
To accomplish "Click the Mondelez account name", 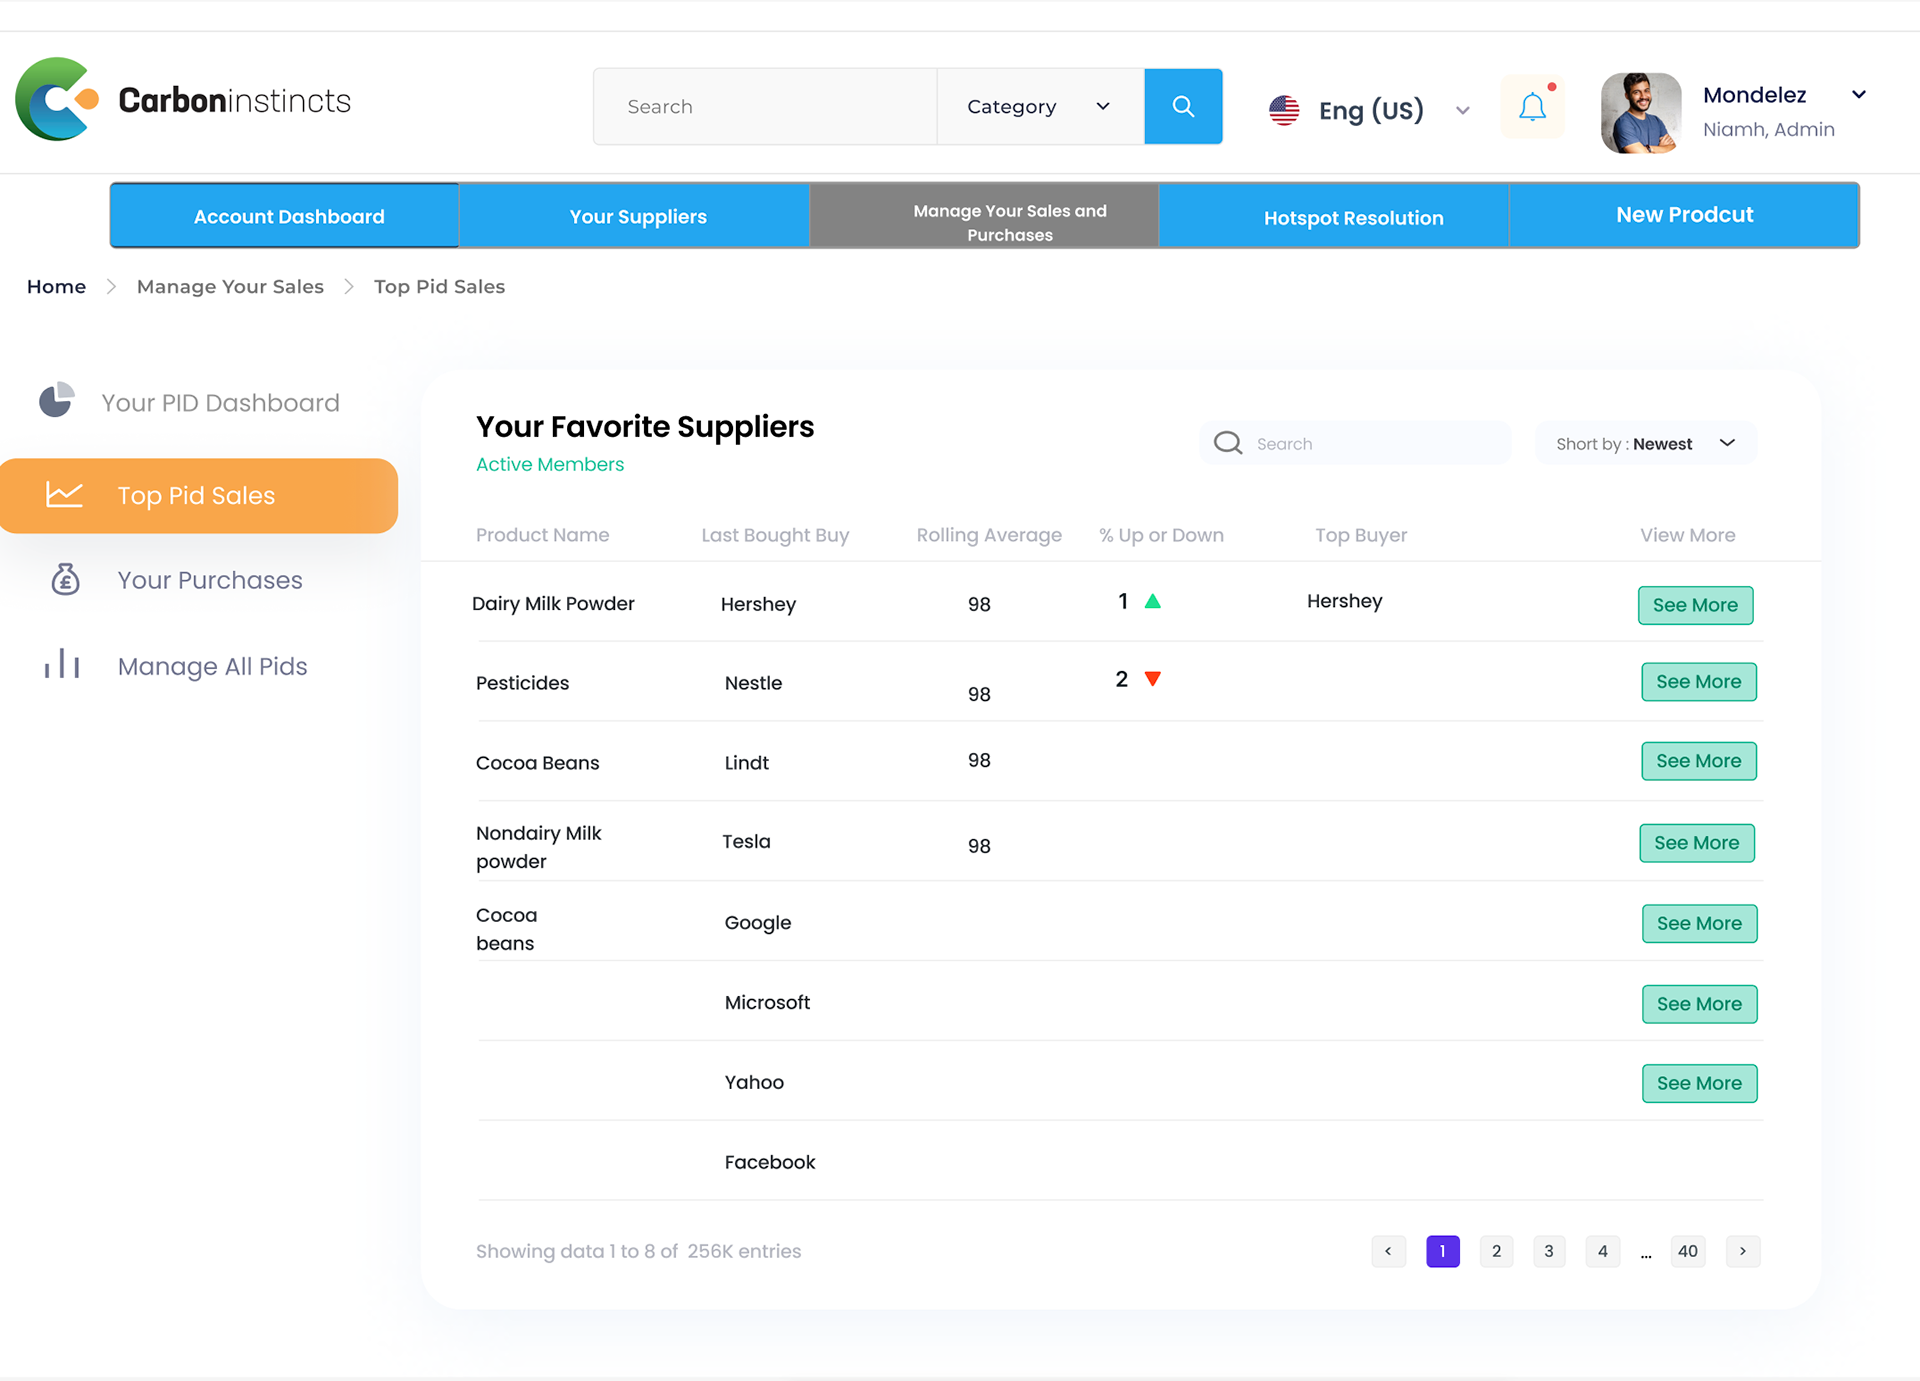I will (x=1754, y=95).
